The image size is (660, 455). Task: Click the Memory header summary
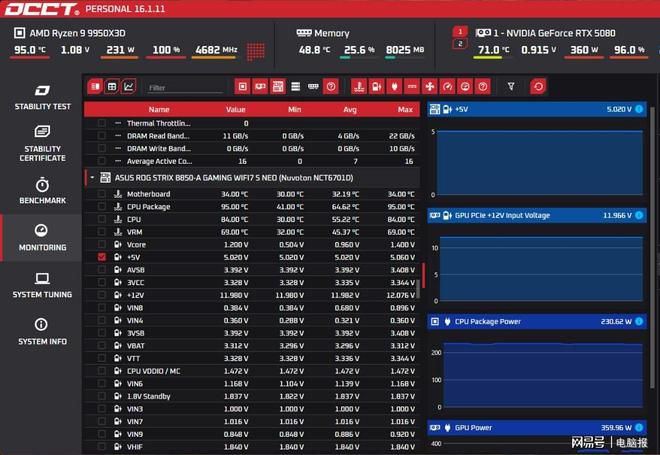pos(323,33)
